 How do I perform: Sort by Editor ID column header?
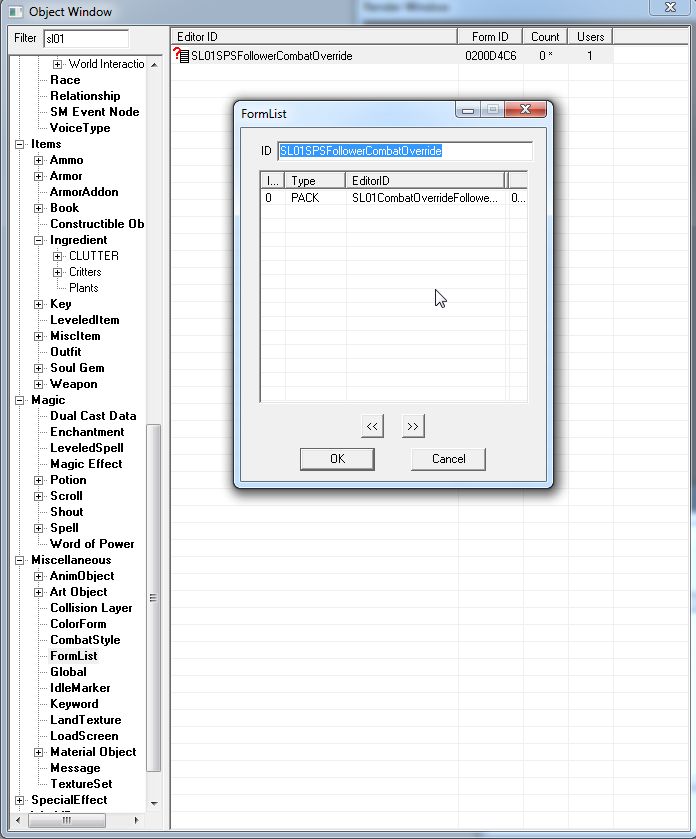[314, 37]
